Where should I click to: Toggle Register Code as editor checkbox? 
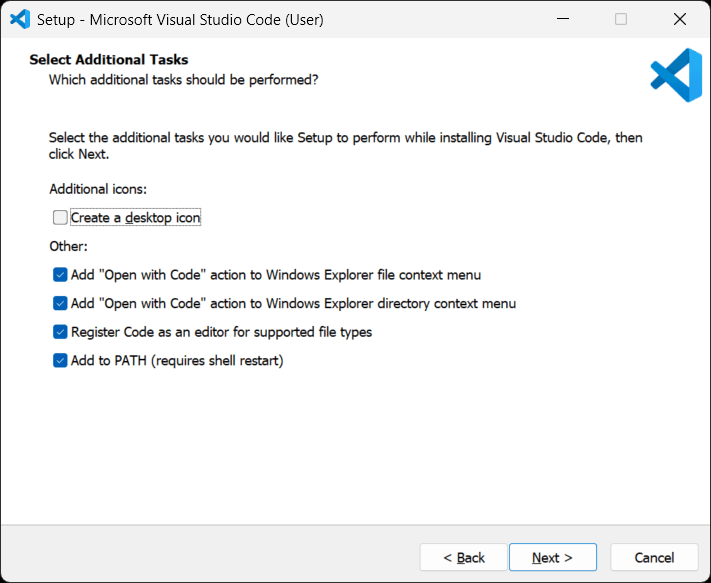[x=60, y=332]
